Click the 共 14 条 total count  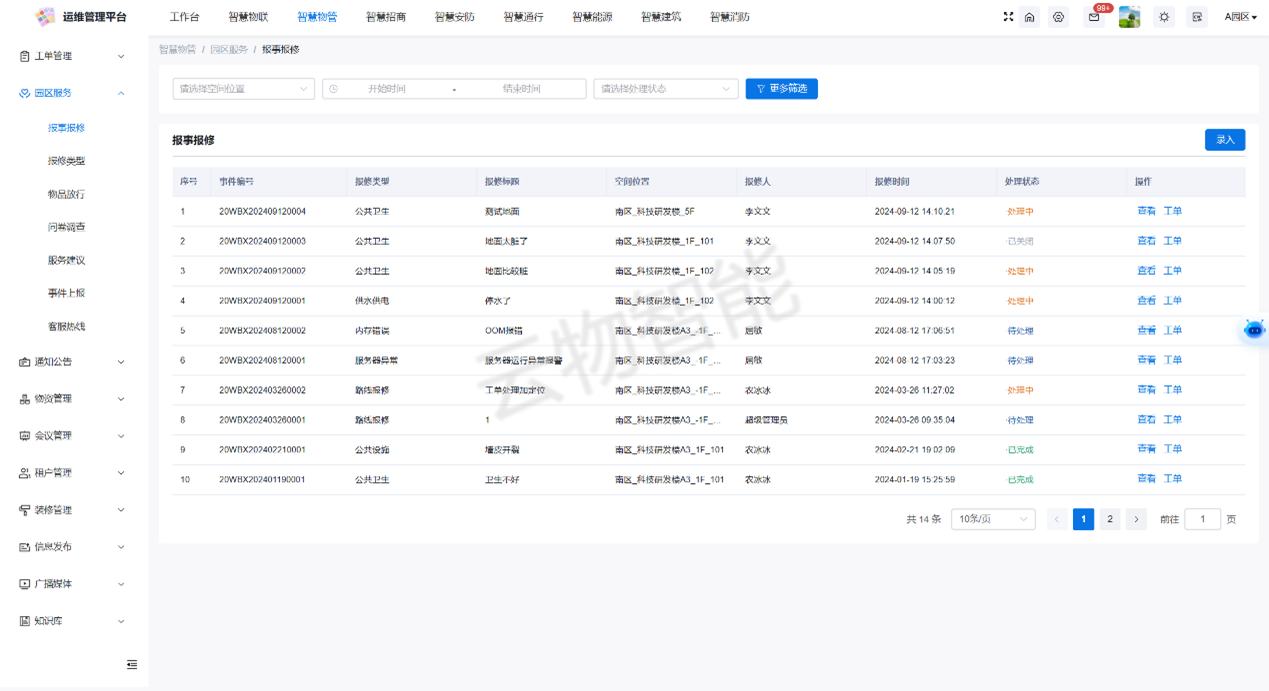pyautogui.click(x=924, y=520)
